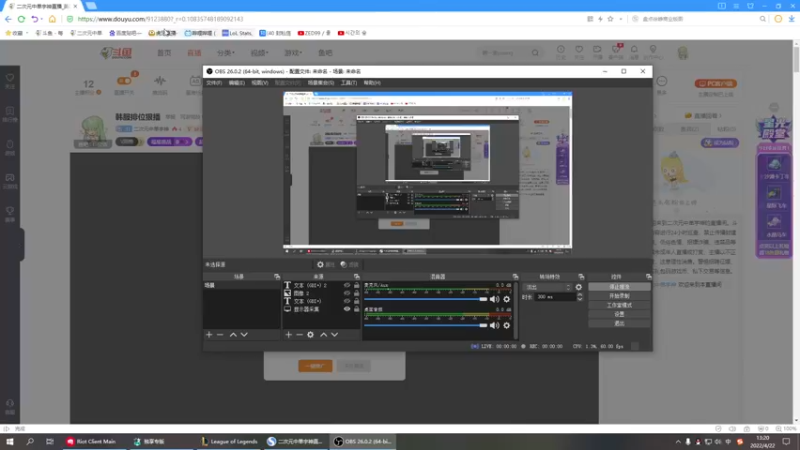Toggle lock on the 图像 2 image source
Image resolution: width=800 pixels, height=450 pixels.
click(x=357, y=293)
